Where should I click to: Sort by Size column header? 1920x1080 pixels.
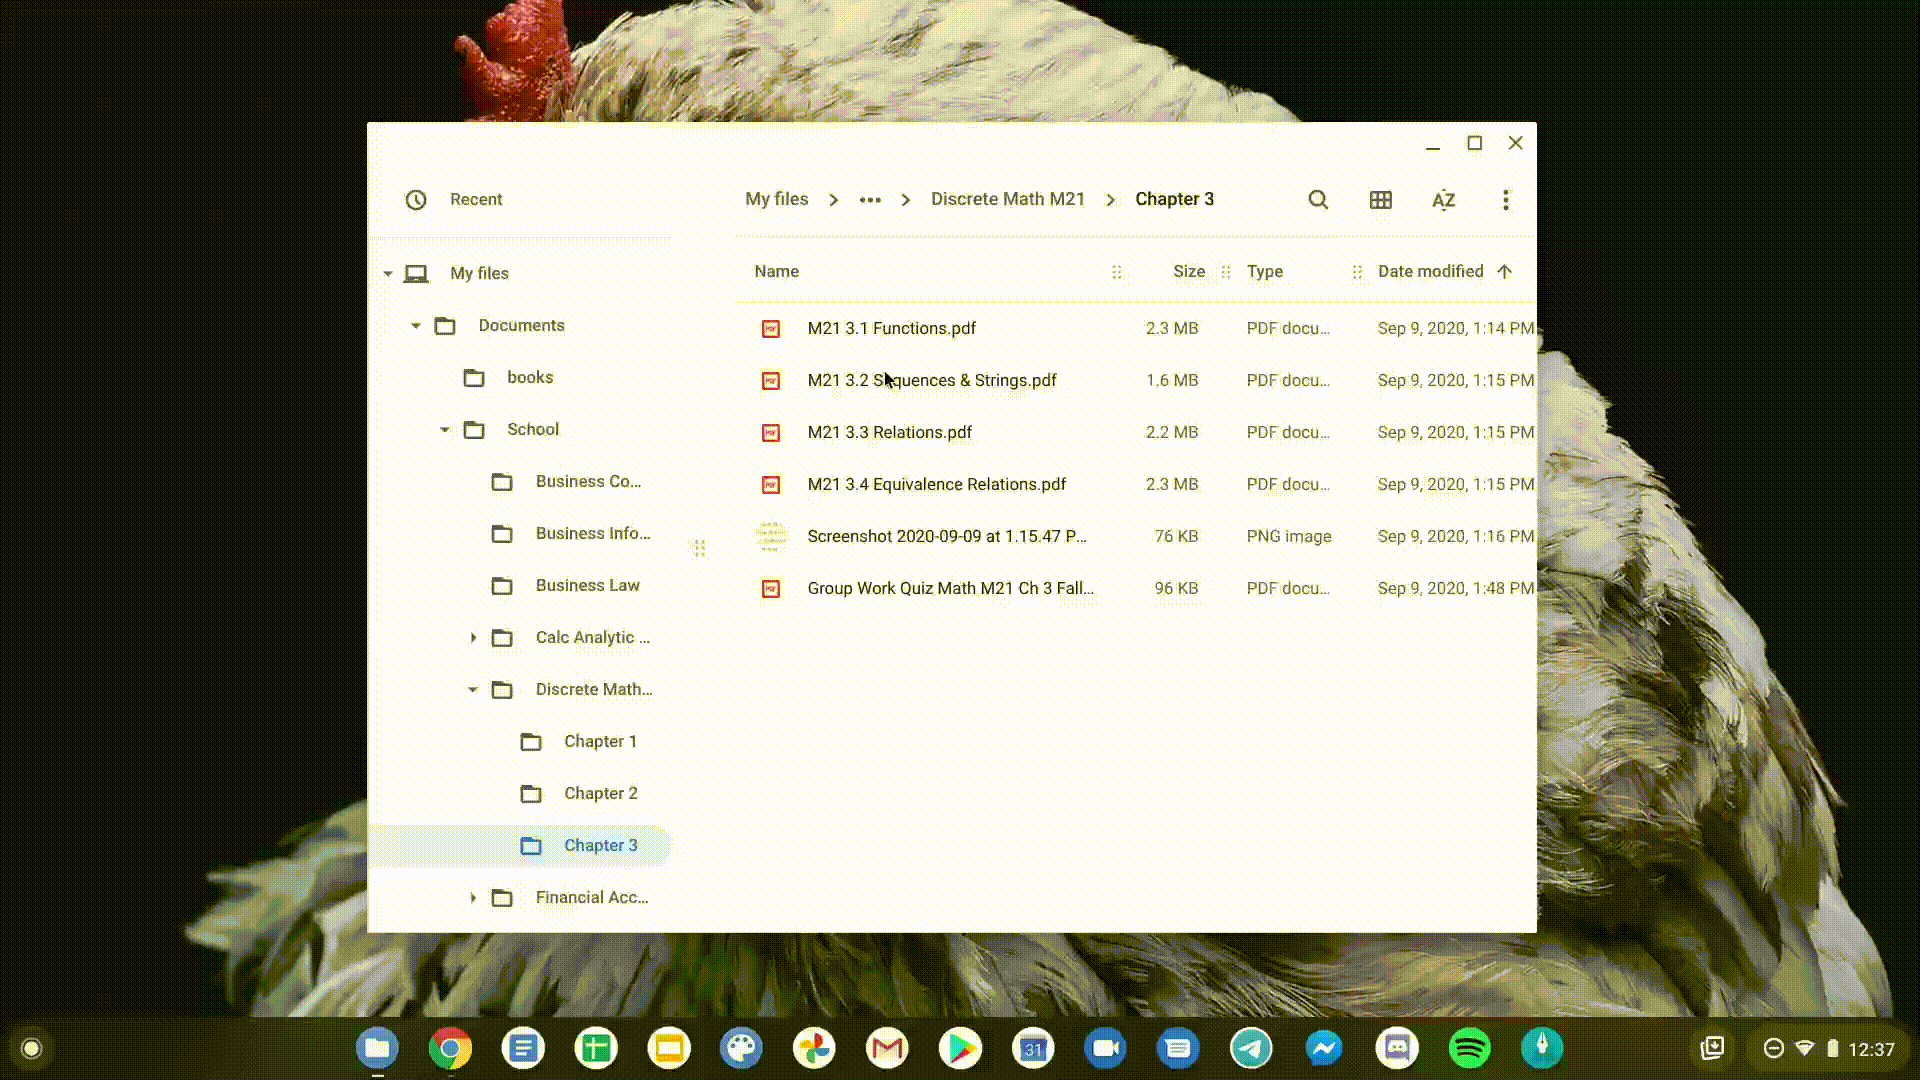1188,272
